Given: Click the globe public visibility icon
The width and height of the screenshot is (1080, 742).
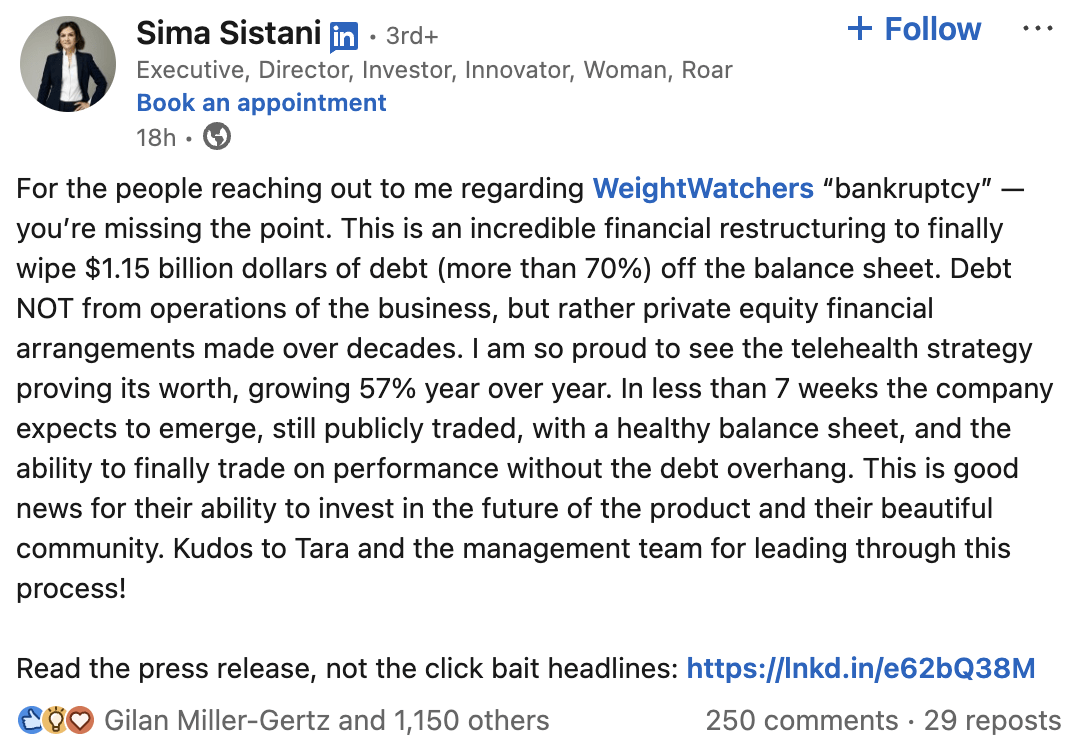Looking at the screenshot, I should [217, 136].
